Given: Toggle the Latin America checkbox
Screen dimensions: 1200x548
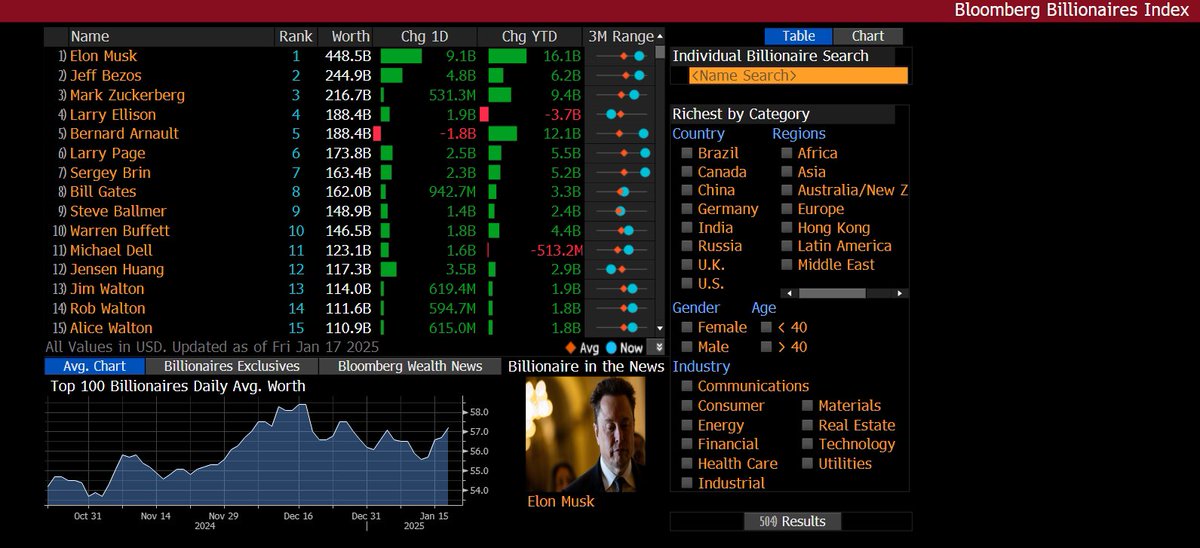Looking at the screenshot, I should [x=787, y=246].
